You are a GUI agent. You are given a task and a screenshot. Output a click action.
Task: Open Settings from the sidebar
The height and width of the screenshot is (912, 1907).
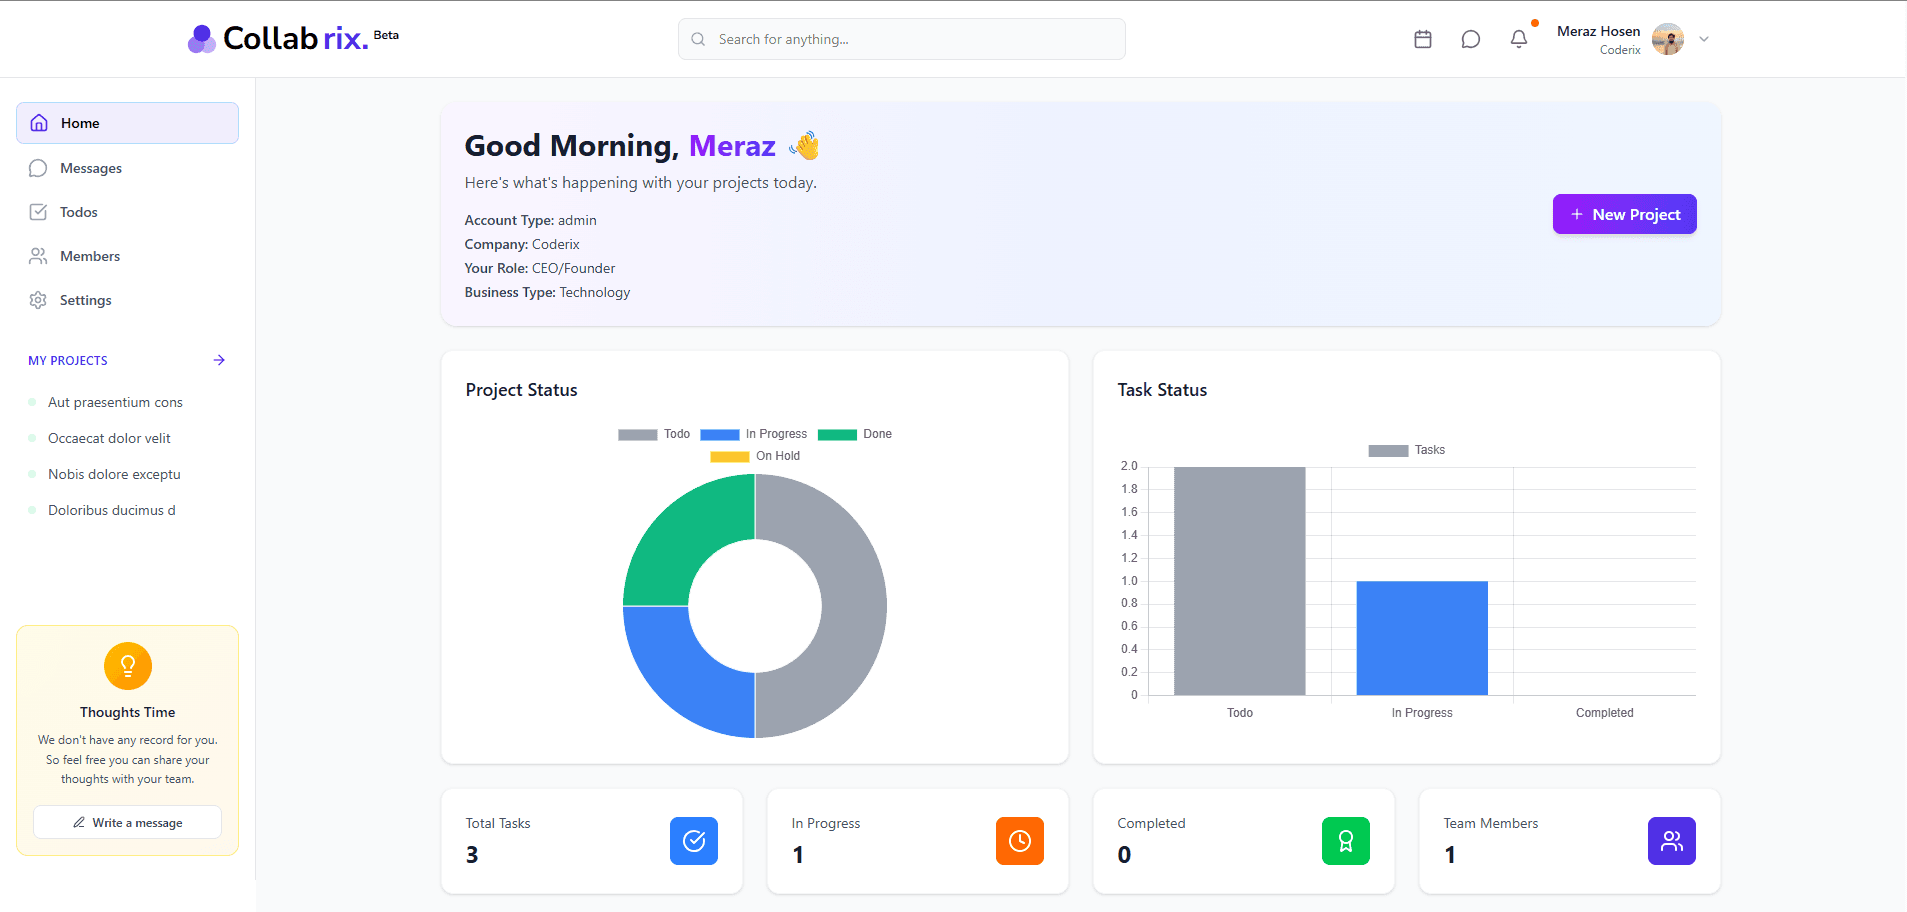click(85, 299)
